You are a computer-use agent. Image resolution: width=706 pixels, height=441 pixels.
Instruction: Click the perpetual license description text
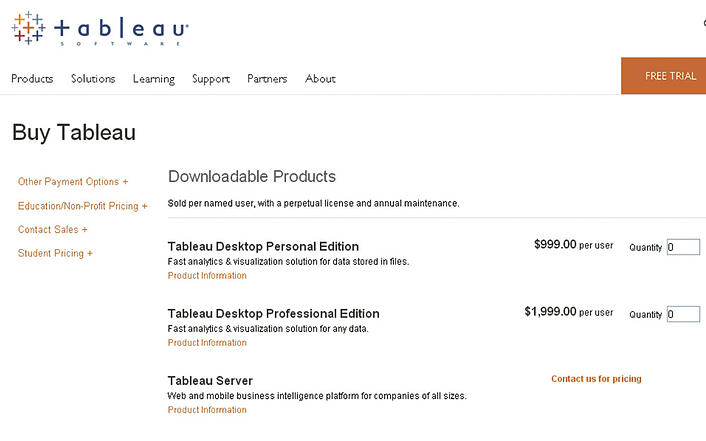coord(313,203)
